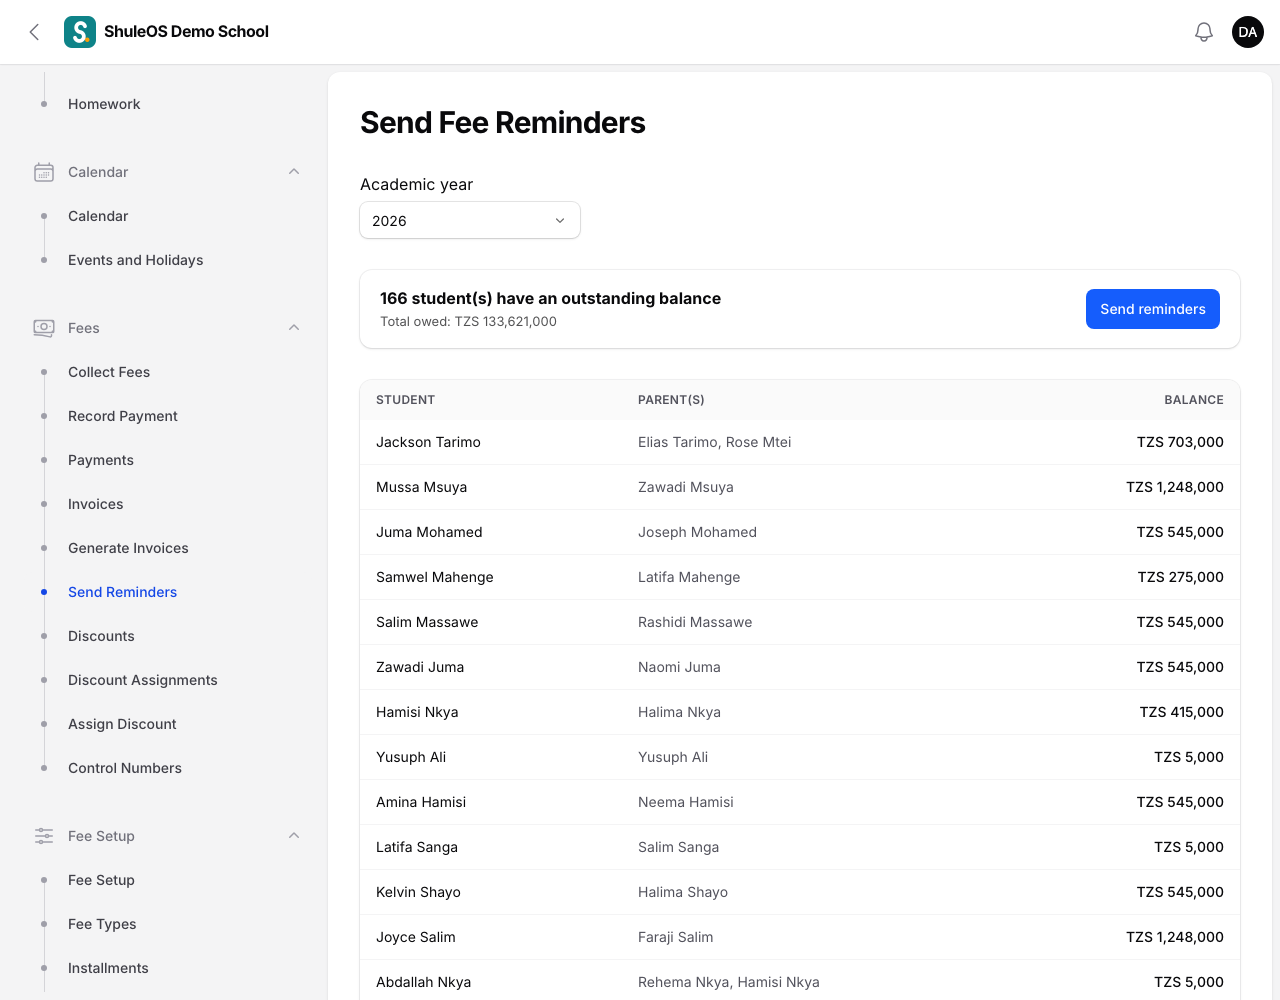
Task: Click the 166 students outstanding balance heading
Action: click(x=550, y=298)
